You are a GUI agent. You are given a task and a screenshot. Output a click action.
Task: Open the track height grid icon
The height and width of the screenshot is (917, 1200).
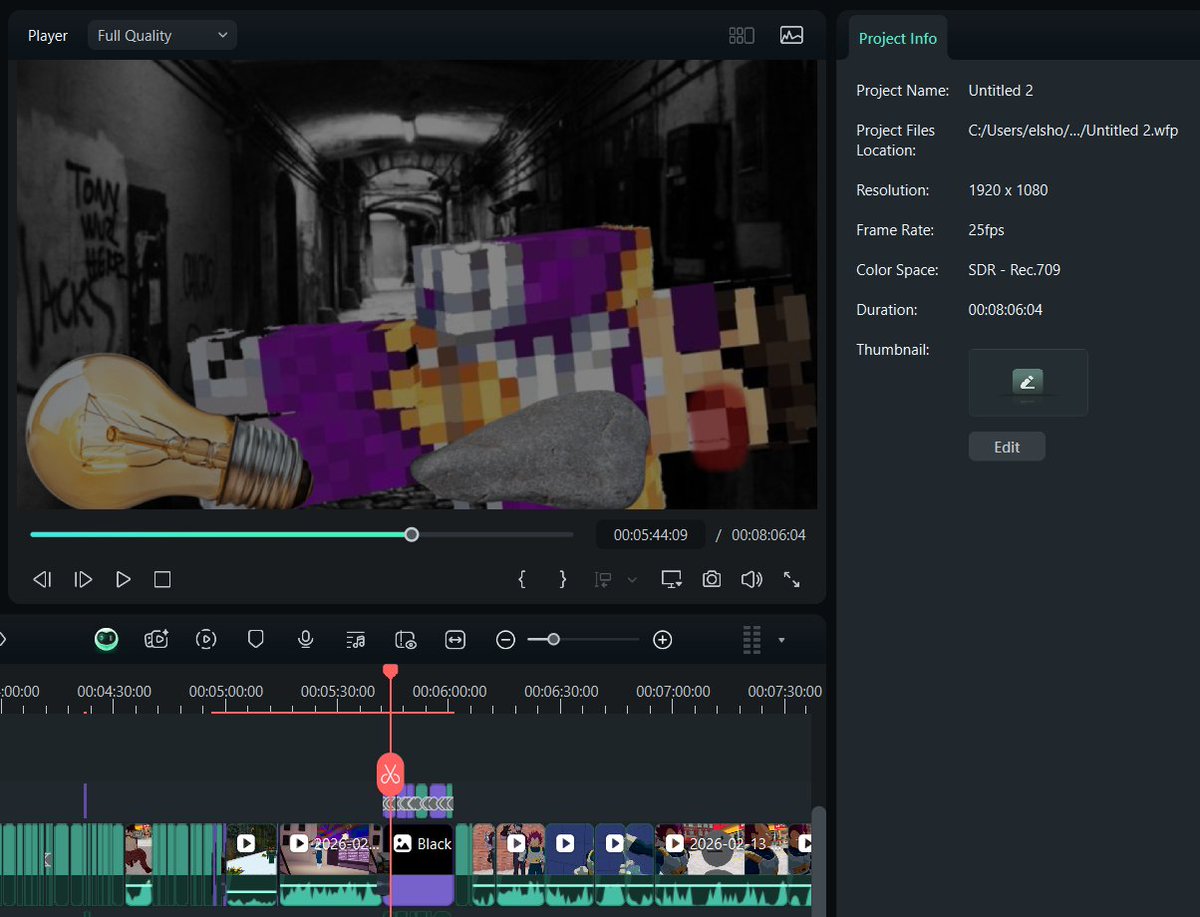[x=752, y=640]
